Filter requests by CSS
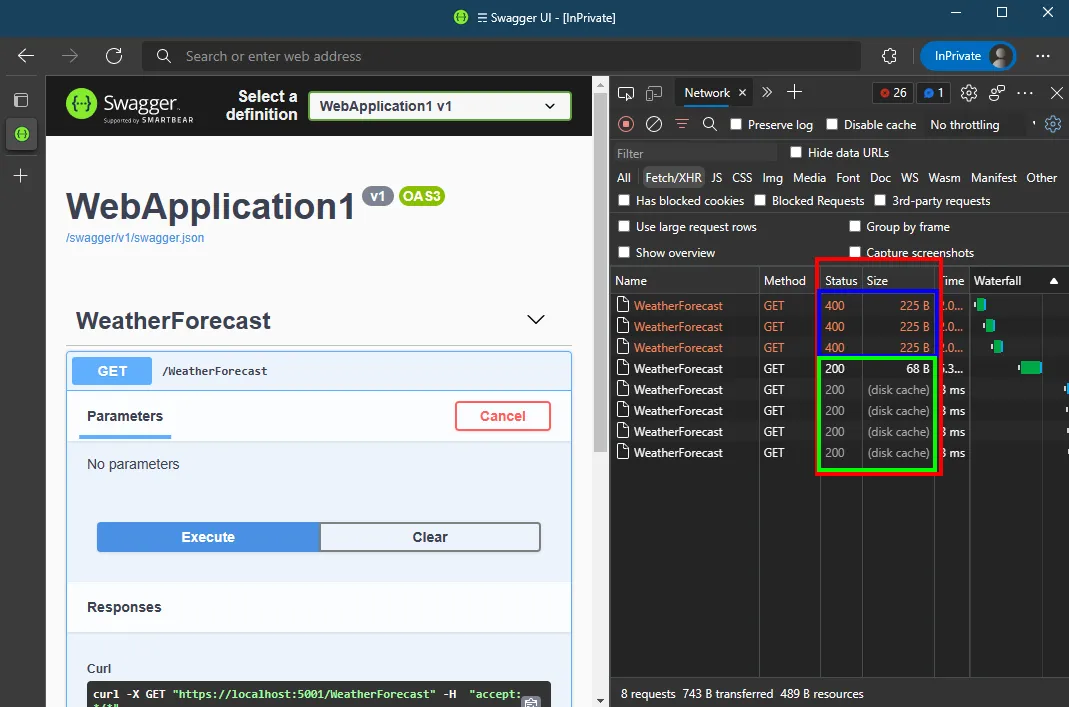The image size is (1069, 707). tap(742, 178)
